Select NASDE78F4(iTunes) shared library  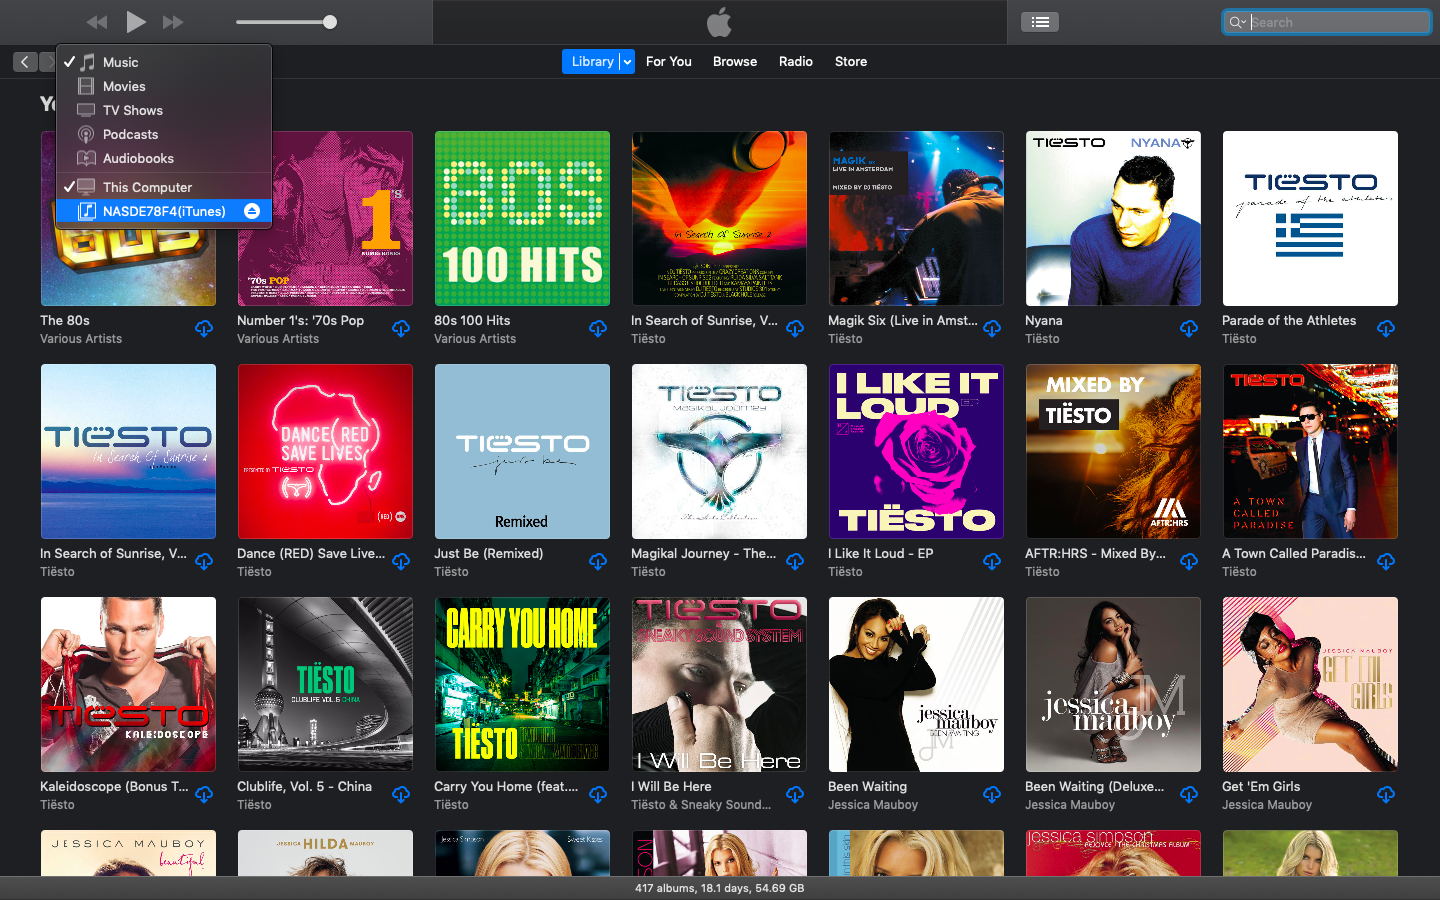pos(164,211)
